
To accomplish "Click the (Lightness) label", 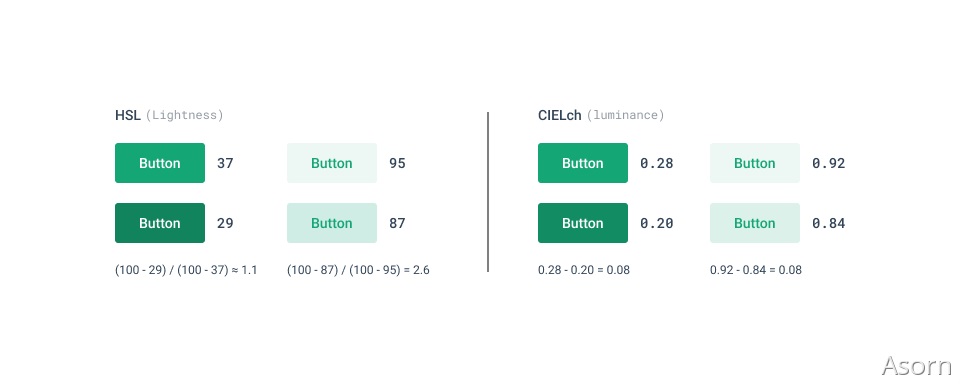I will point(184,115).
